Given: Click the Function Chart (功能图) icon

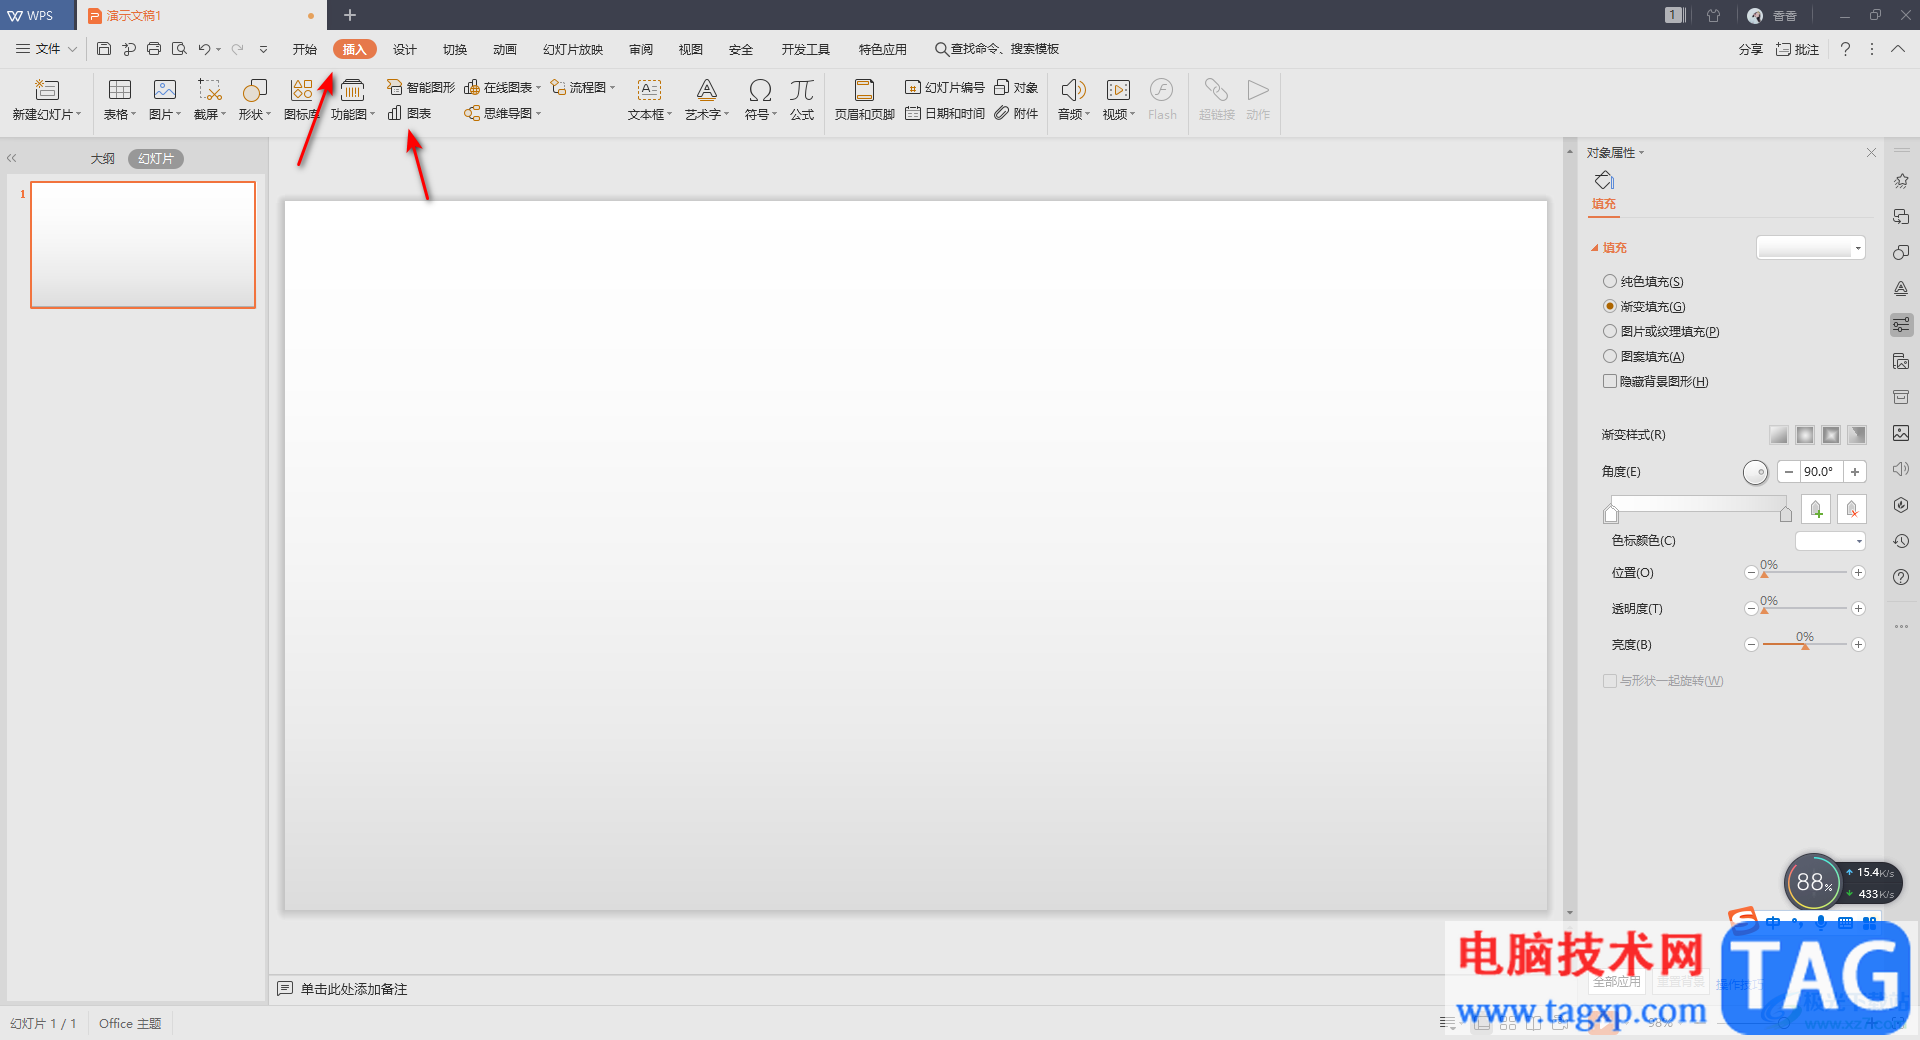Looking at the screenshot, I should tap(352, 90).
